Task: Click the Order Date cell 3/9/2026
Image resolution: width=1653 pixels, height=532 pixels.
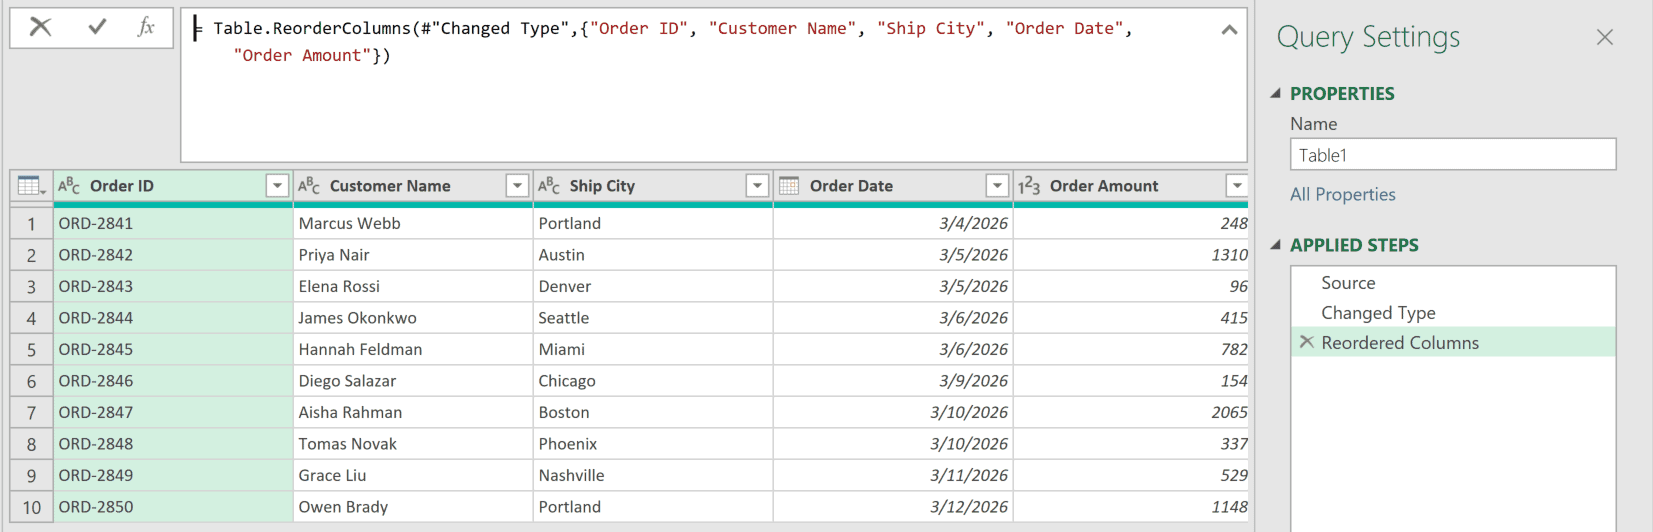Action: click(x=893, y=381)
